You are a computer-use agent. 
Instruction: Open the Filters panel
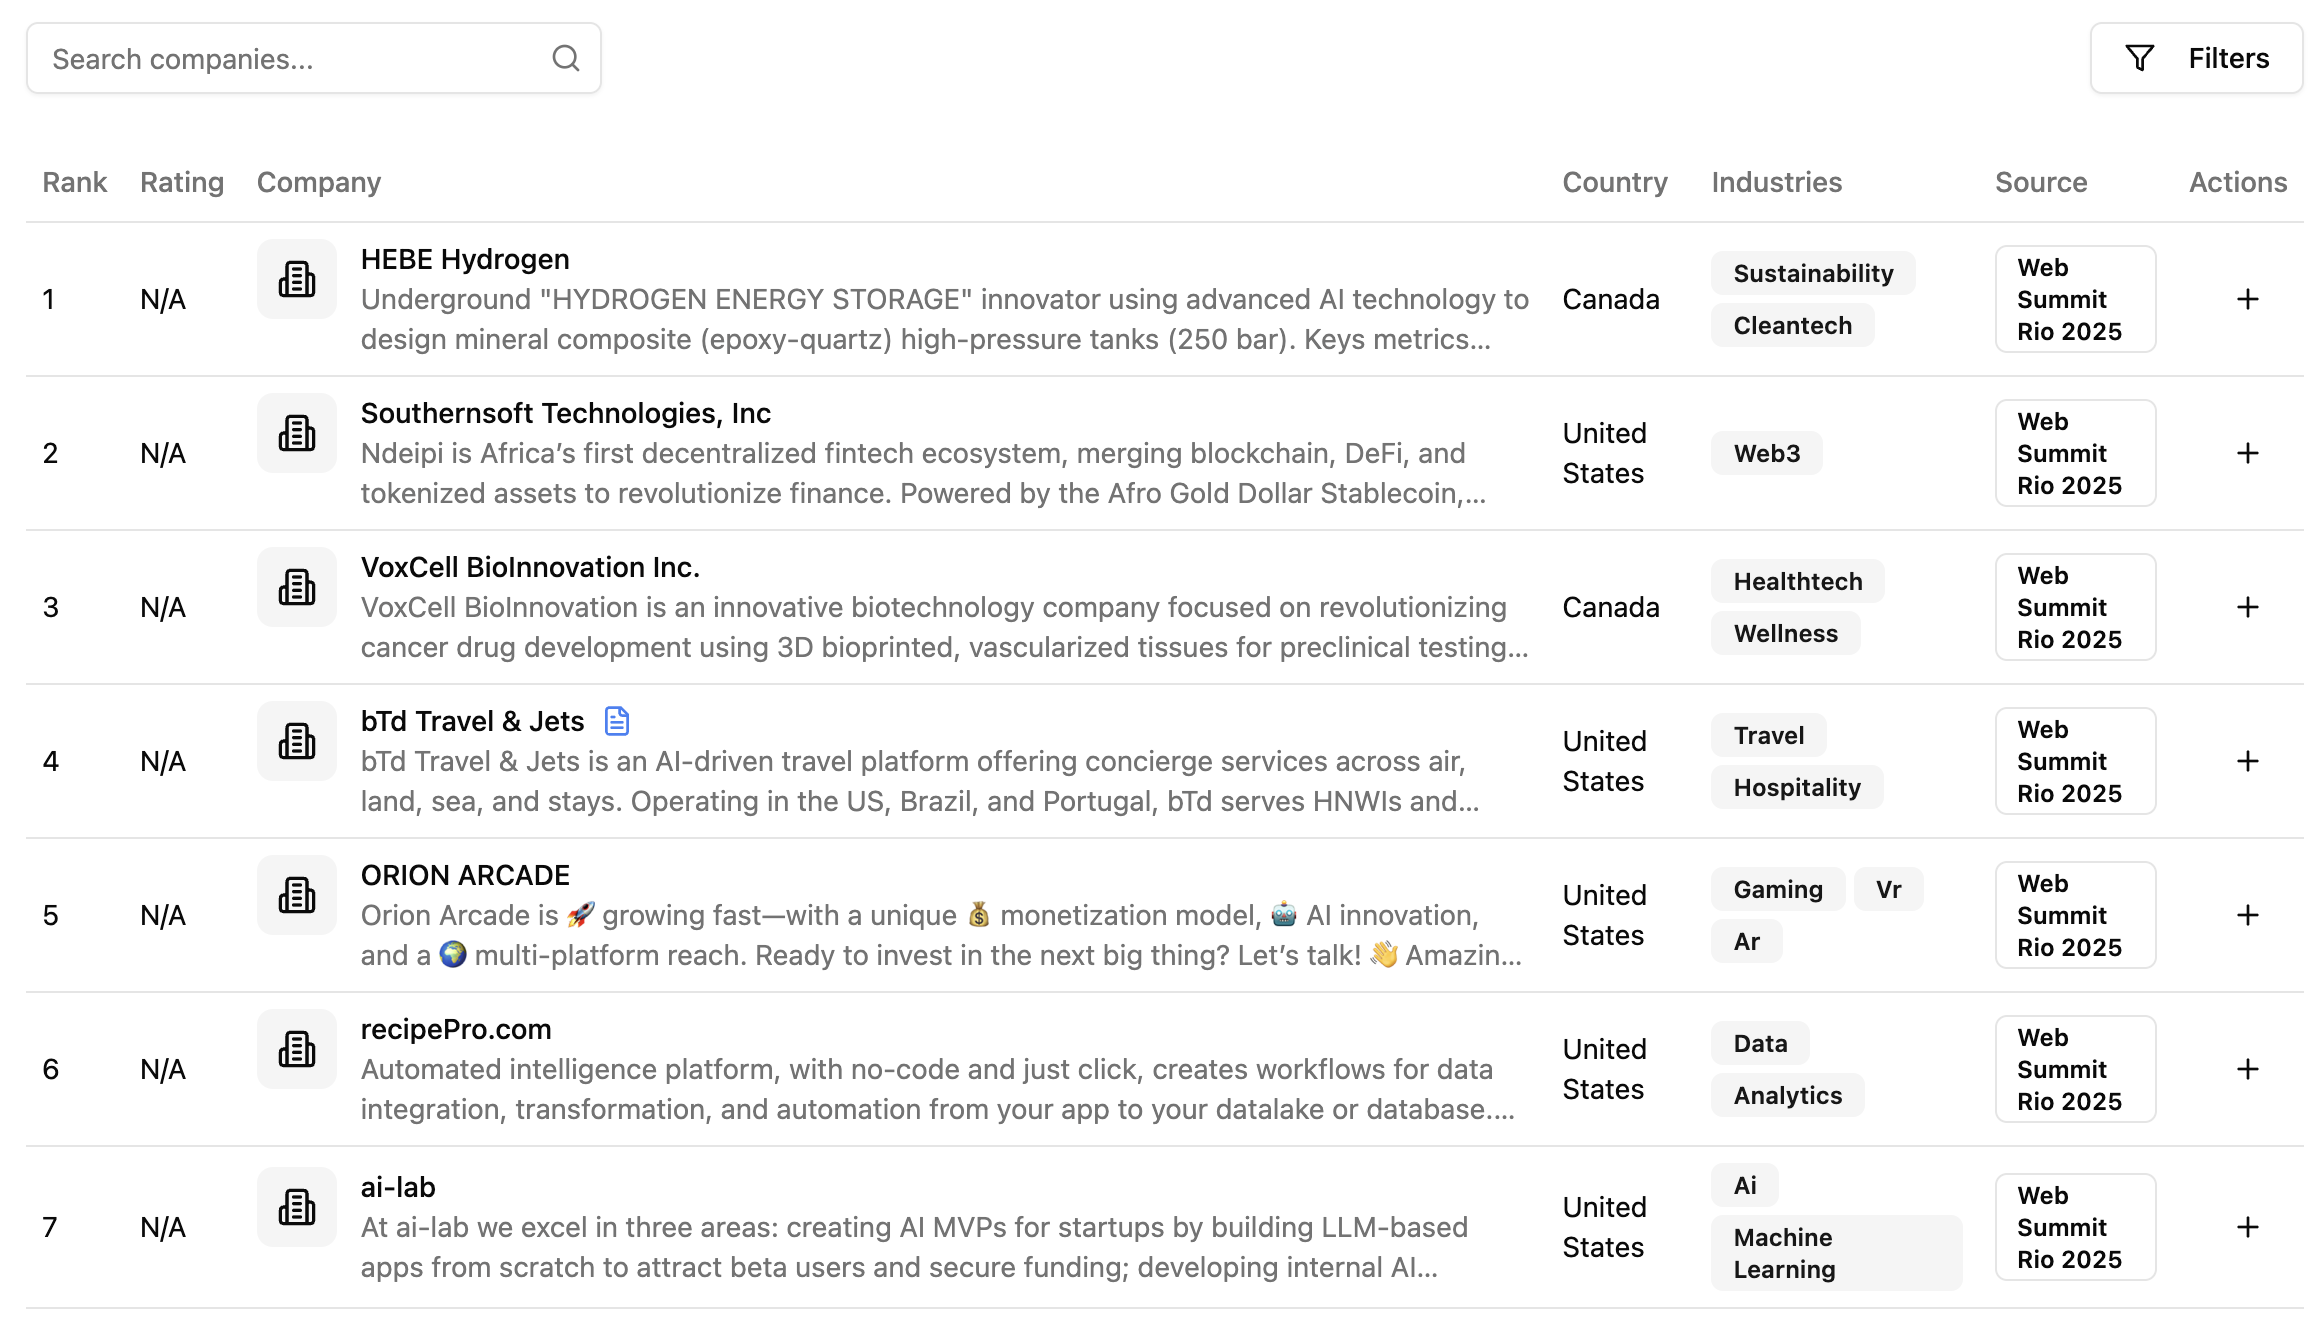pyautogui.click(x=2196, y=58)
